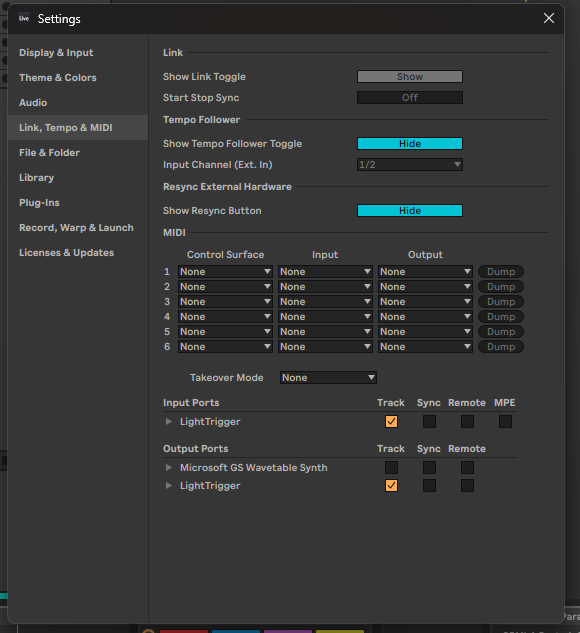Enable Sync for LightTrigger input port
This screenshot has height=633, width=580.
click(x=429, y=421)
